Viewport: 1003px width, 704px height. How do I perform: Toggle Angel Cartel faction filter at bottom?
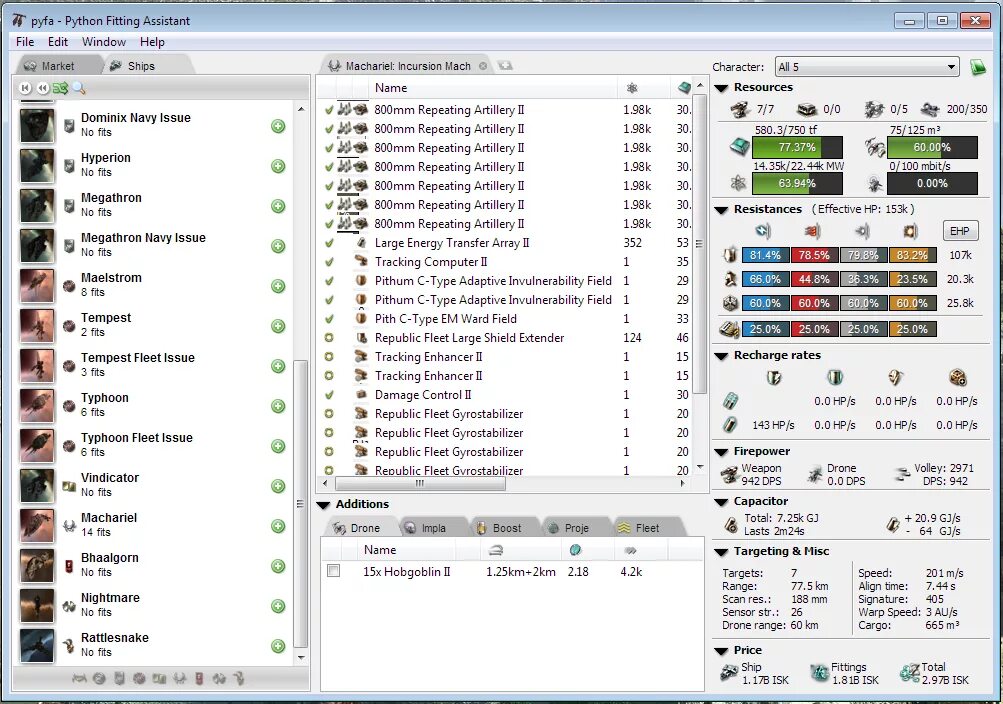coord(179,678)
